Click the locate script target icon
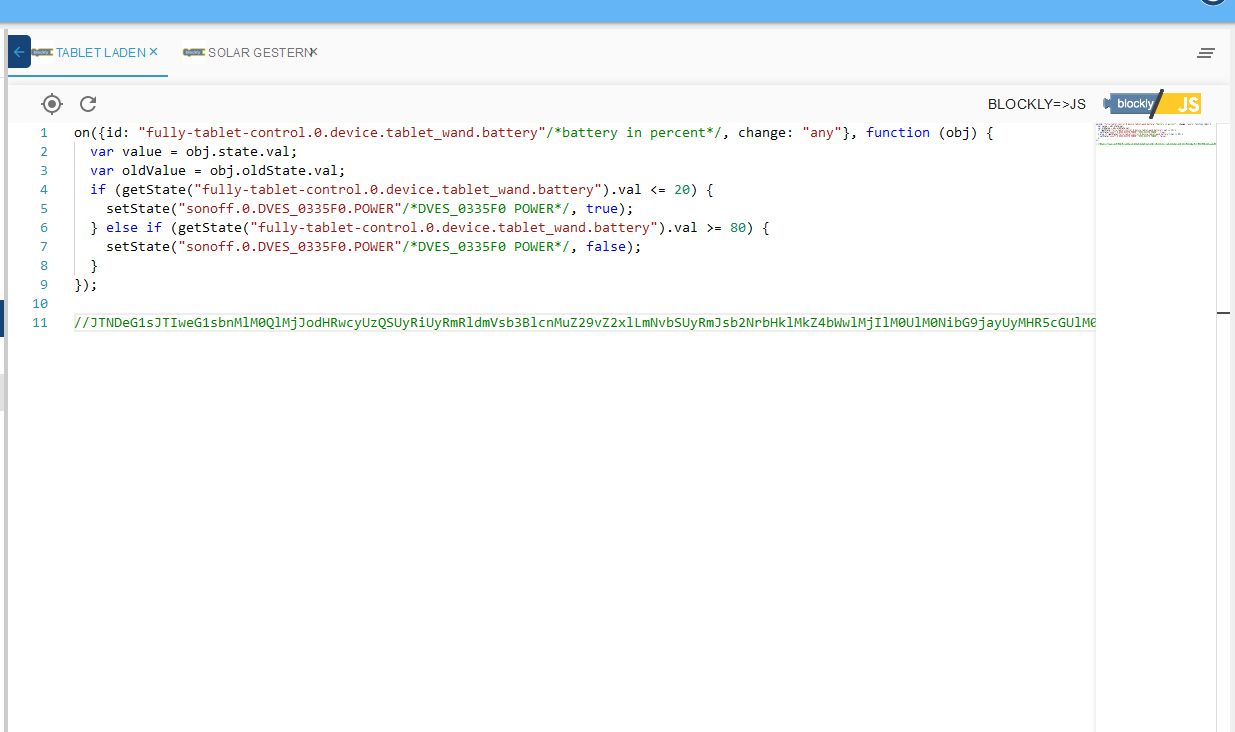Screen dimensions: 1235x732 click(x=52, y=104)
